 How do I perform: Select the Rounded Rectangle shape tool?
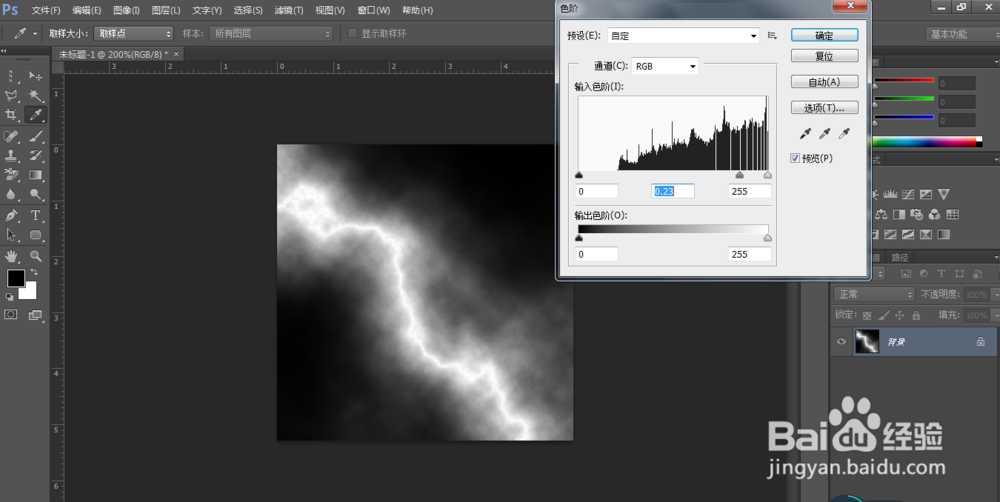coord(36,235)
